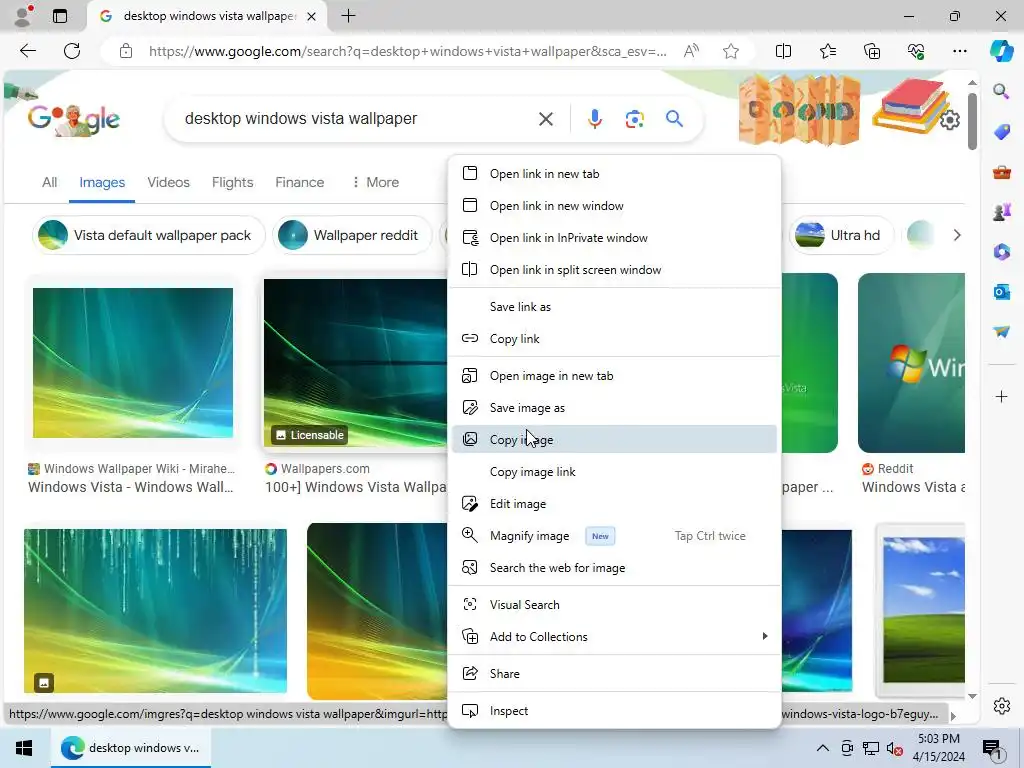Open the Collections toolbar icon
The width and height of the screenshot is (1024, 768).
[x=872, y=51]
